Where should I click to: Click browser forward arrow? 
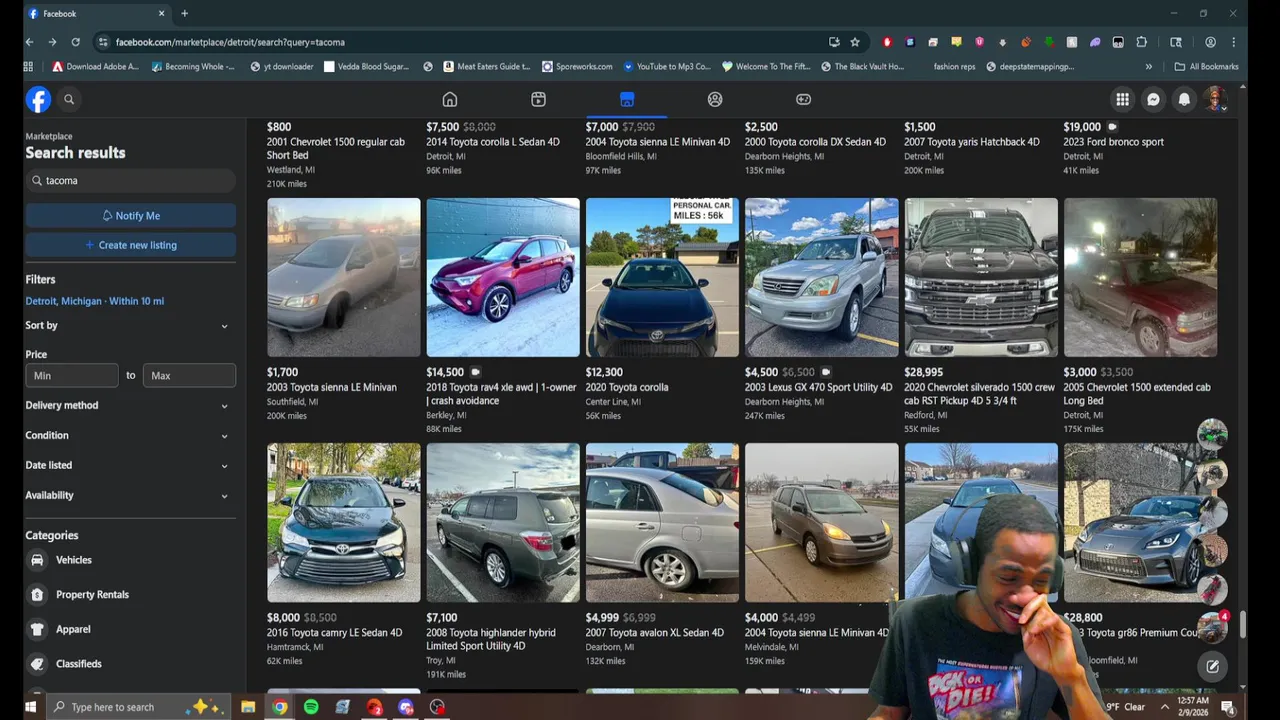pos(52,42)
